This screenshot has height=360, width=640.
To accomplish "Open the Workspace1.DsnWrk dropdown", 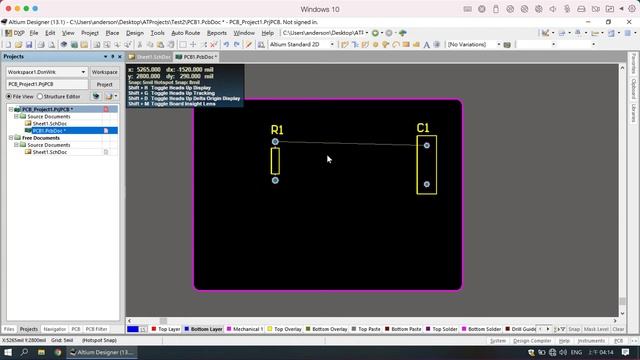I will pyautogui.click(x=83, y=72).
